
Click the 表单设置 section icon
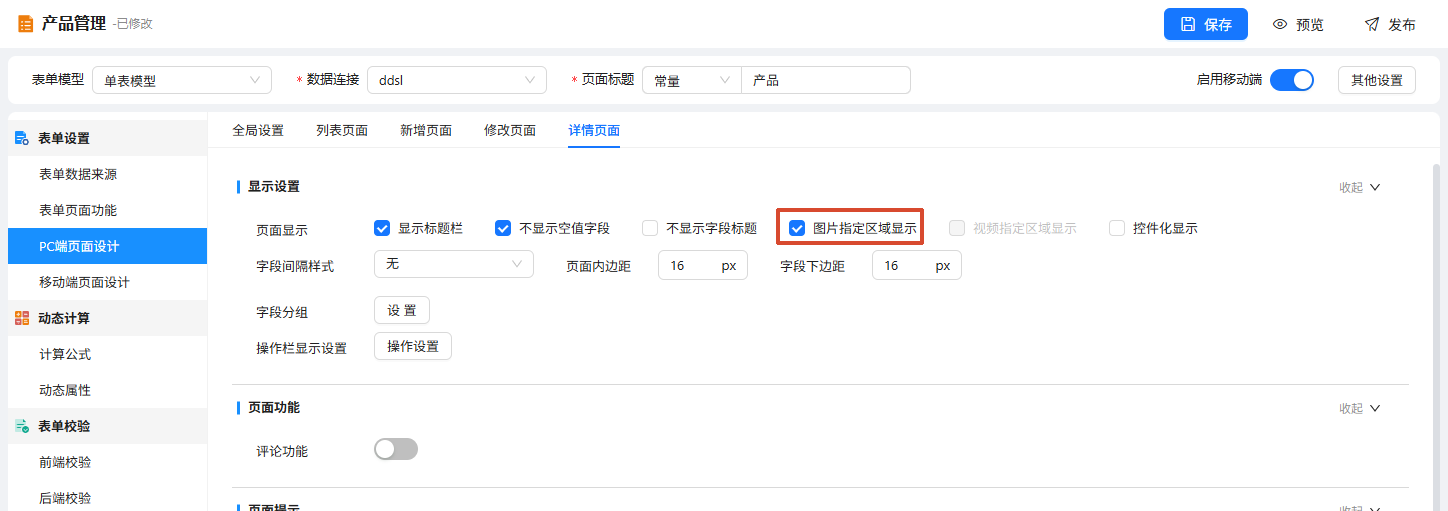click(x=22, y=138)
